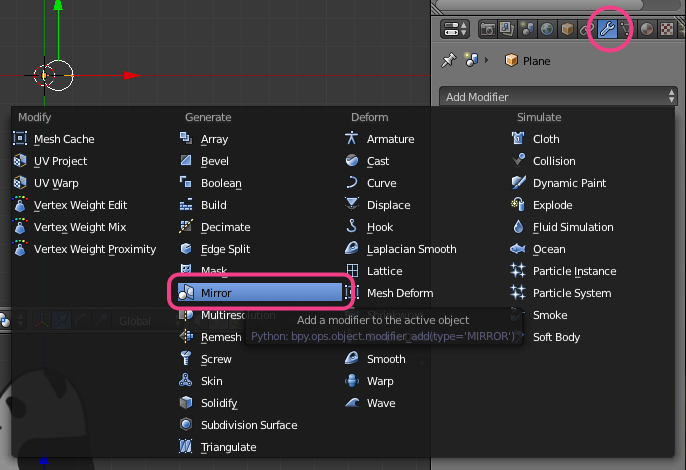
Task: Open Material properties sphere tab
Action: [646, 29]
